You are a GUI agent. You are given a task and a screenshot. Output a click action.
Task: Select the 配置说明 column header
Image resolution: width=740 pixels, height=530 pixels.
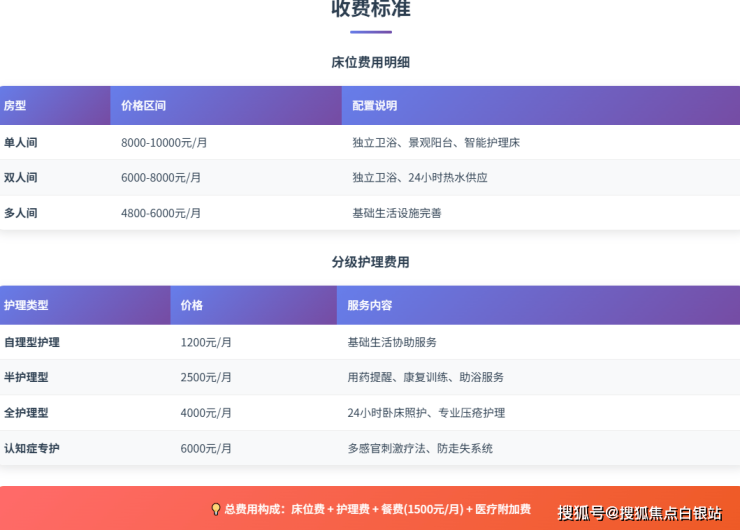375,105
